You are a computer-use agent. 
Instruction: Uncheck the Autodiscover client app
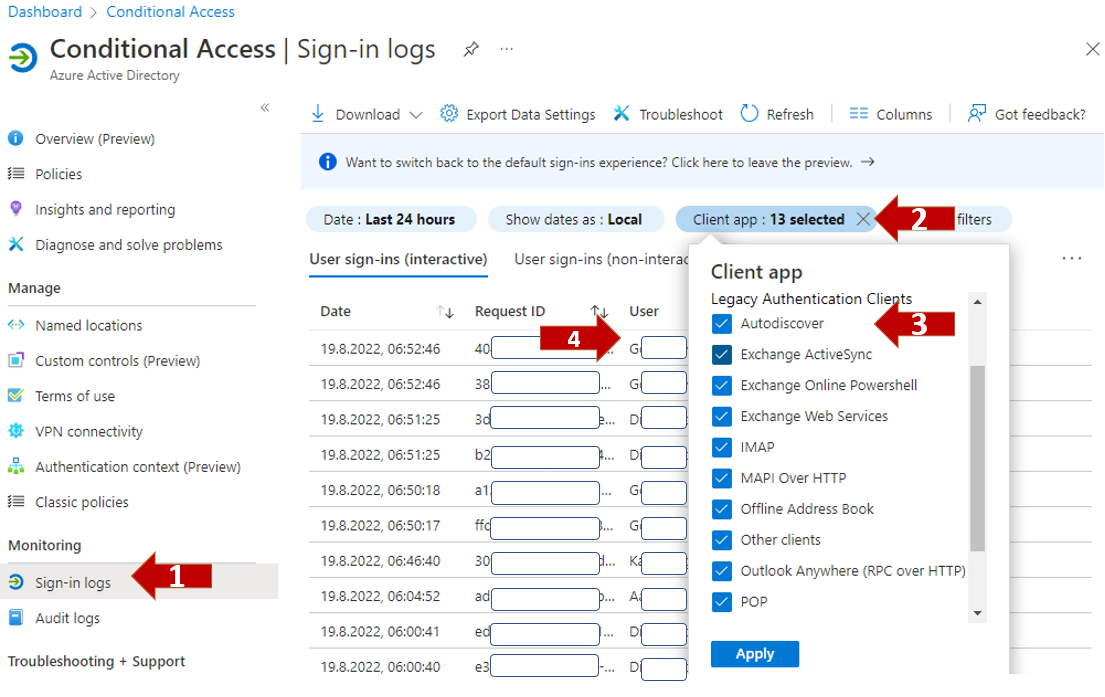click(722, 323)
